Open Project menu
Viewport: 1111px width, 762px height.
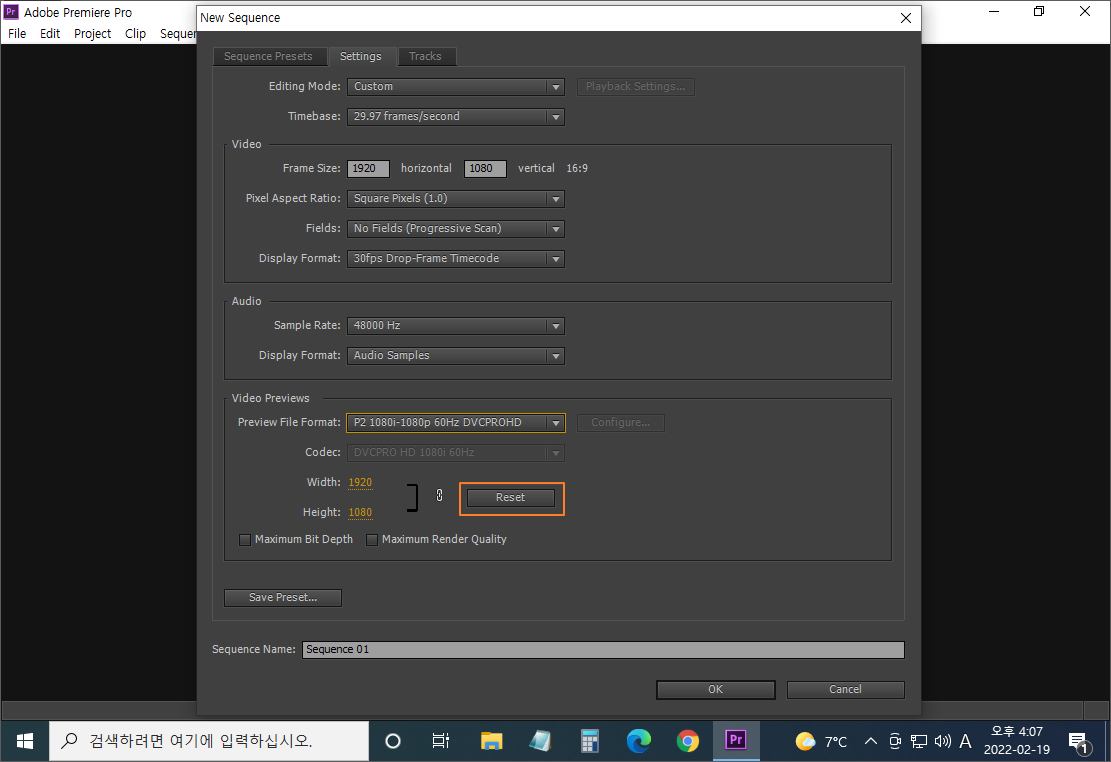click(x=93, y=33)
